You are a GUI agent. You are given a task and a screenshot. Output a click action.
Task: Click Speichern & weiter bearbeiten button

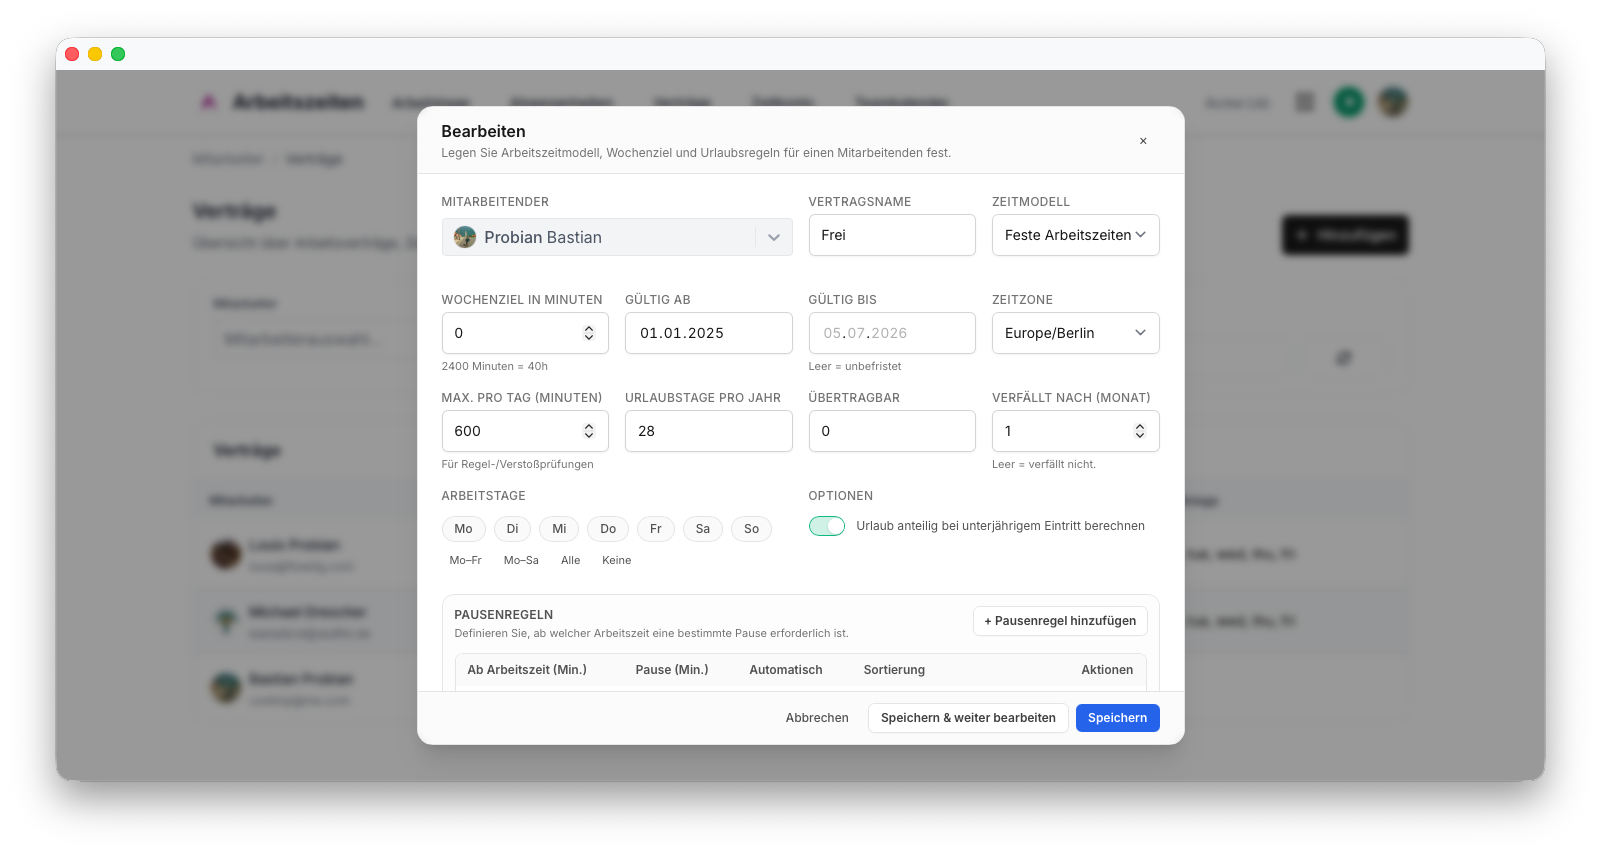(968, 718)
